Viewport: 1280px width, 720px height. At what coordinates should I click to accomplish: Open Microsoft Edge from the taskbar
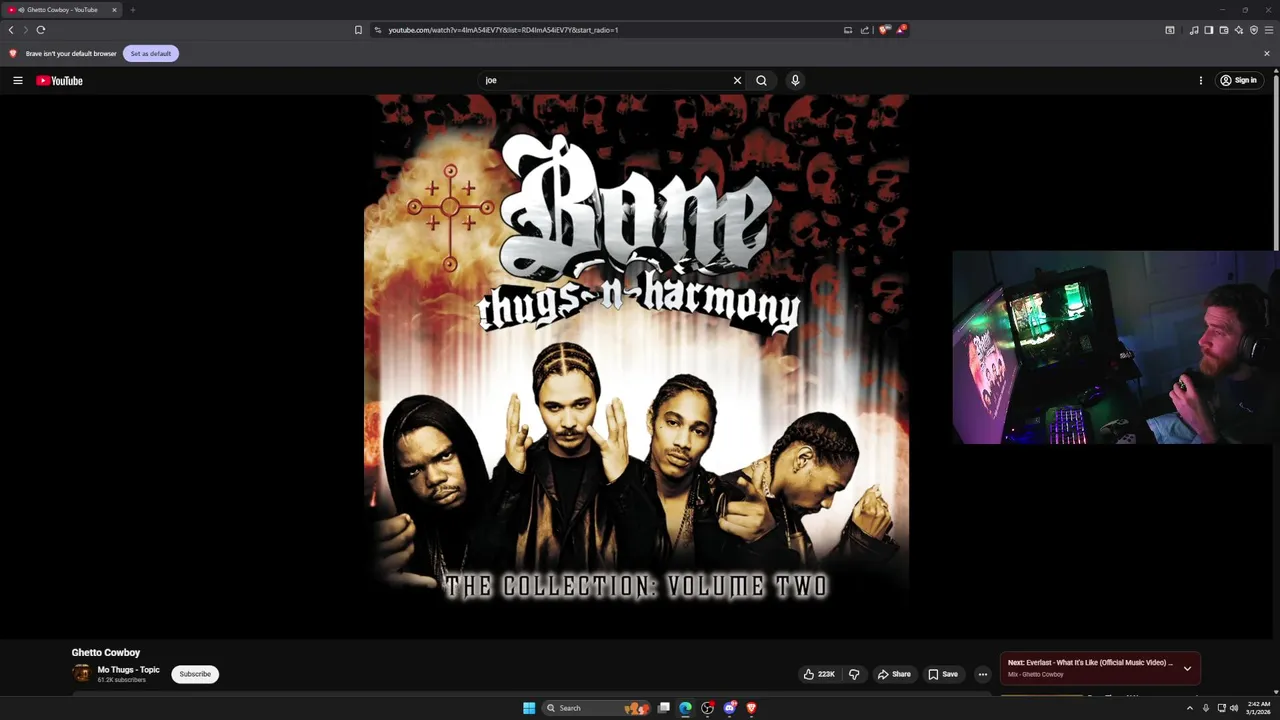685,708
